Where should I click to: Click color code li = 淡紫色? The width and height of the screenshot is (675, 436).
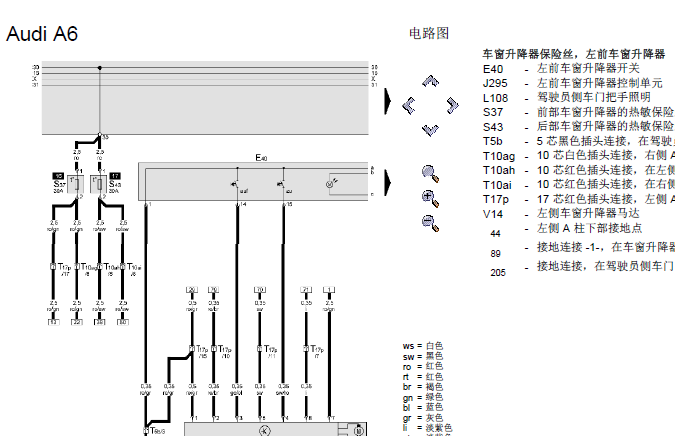(x=427, y=428)
